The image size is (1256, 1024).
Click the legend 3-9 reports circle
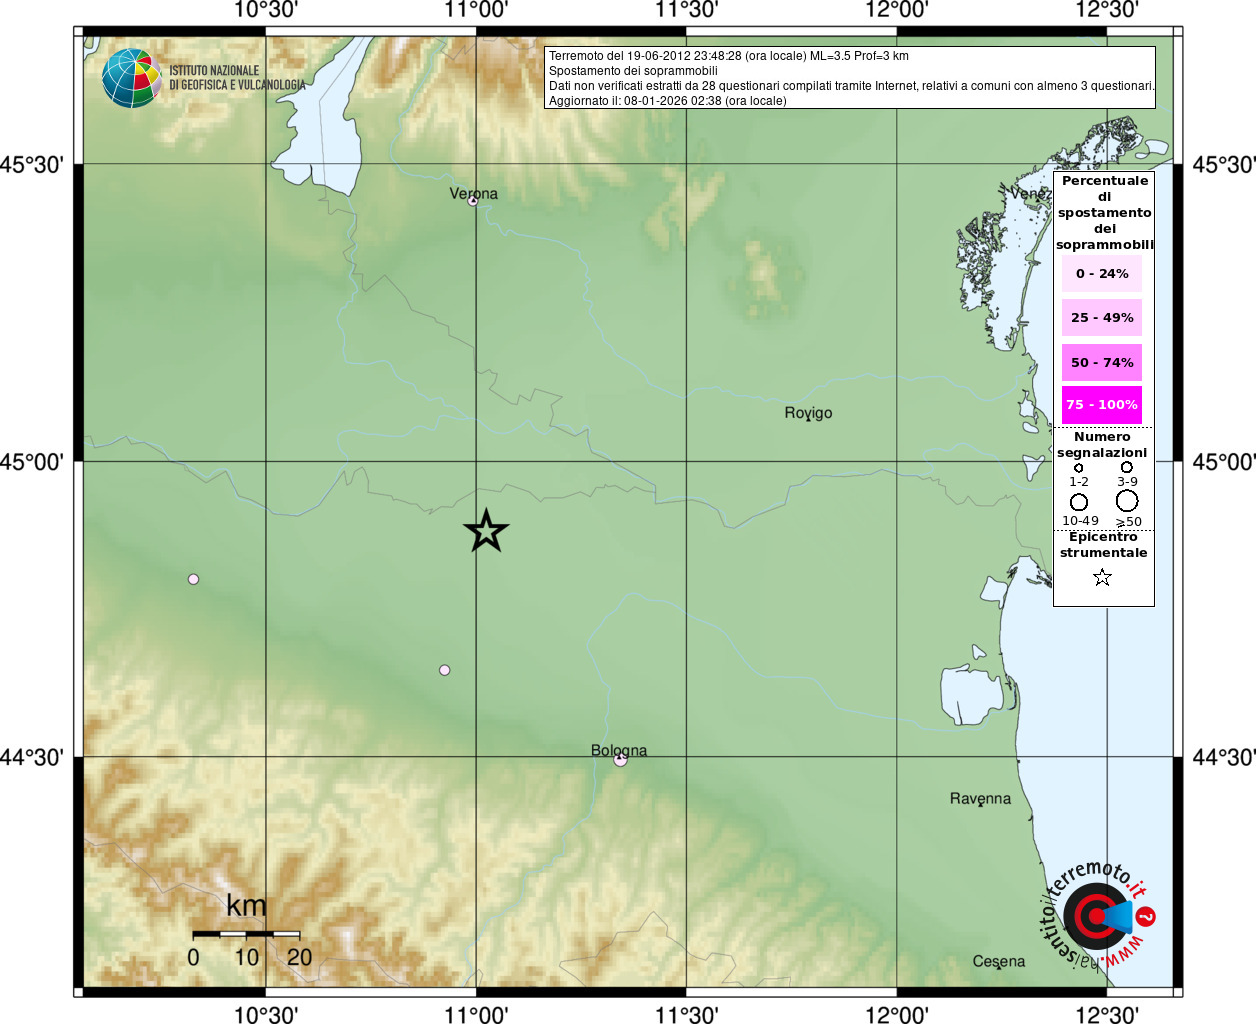click(1126, 466)
